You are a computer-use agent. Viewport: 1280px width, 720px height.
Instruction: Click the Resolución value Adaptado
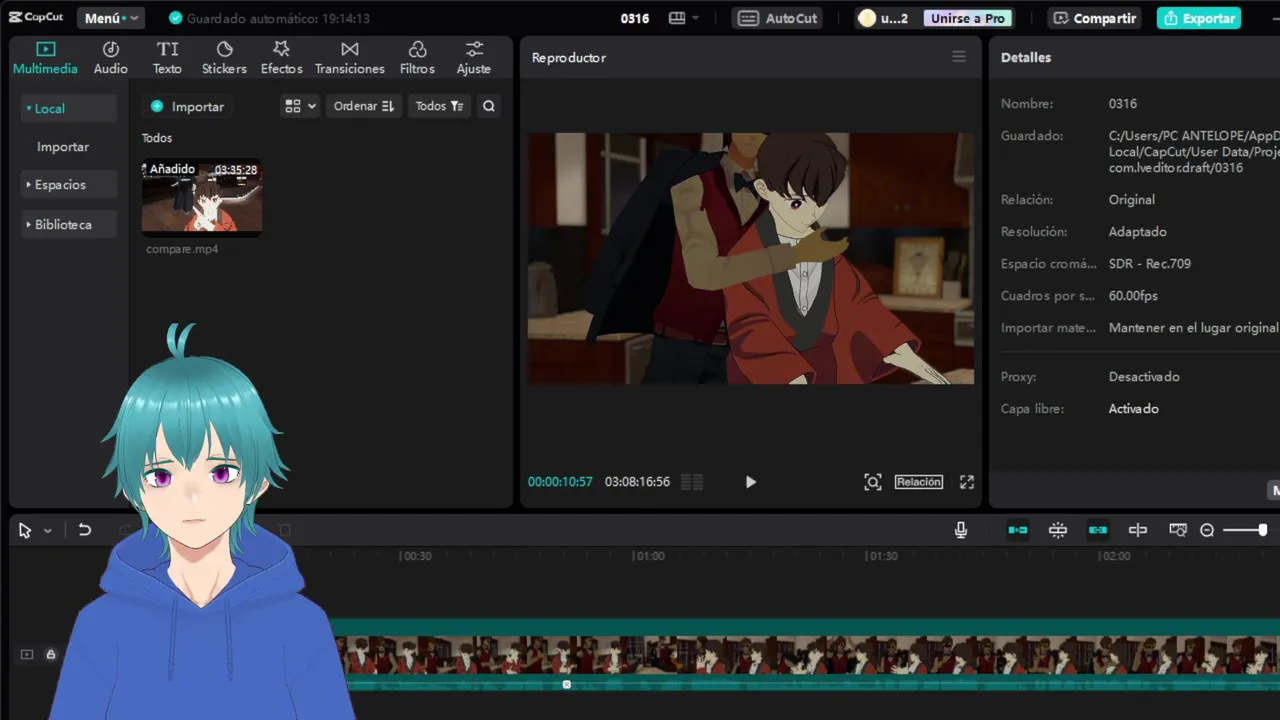tap(1138, 232)
